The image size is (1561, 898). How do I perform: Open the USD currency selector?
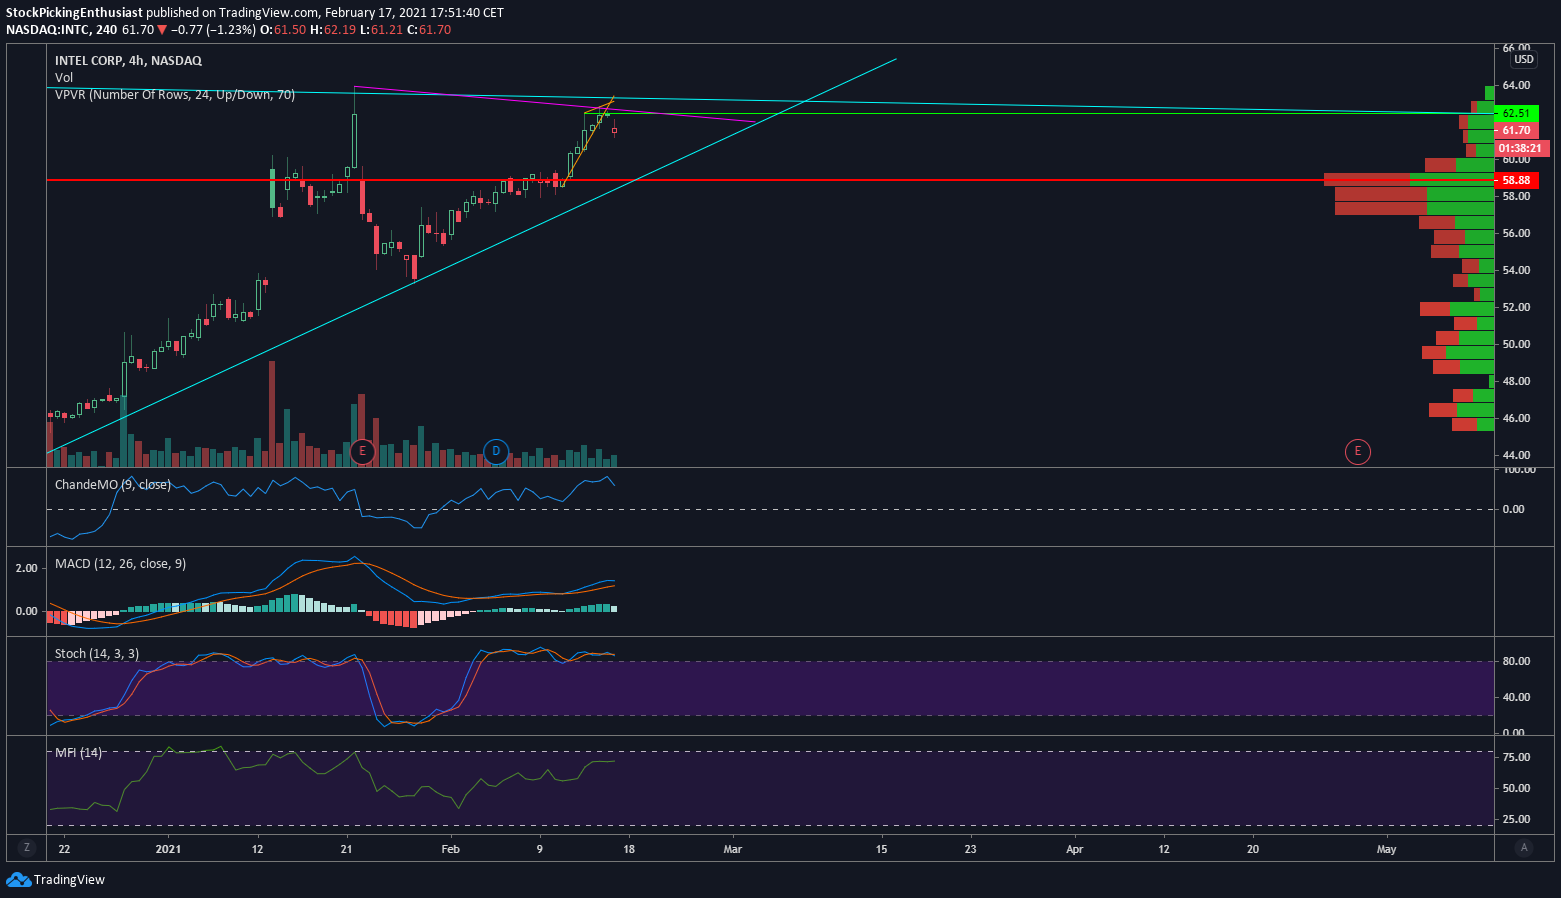pyautogui.click(x=1524, y=59)
